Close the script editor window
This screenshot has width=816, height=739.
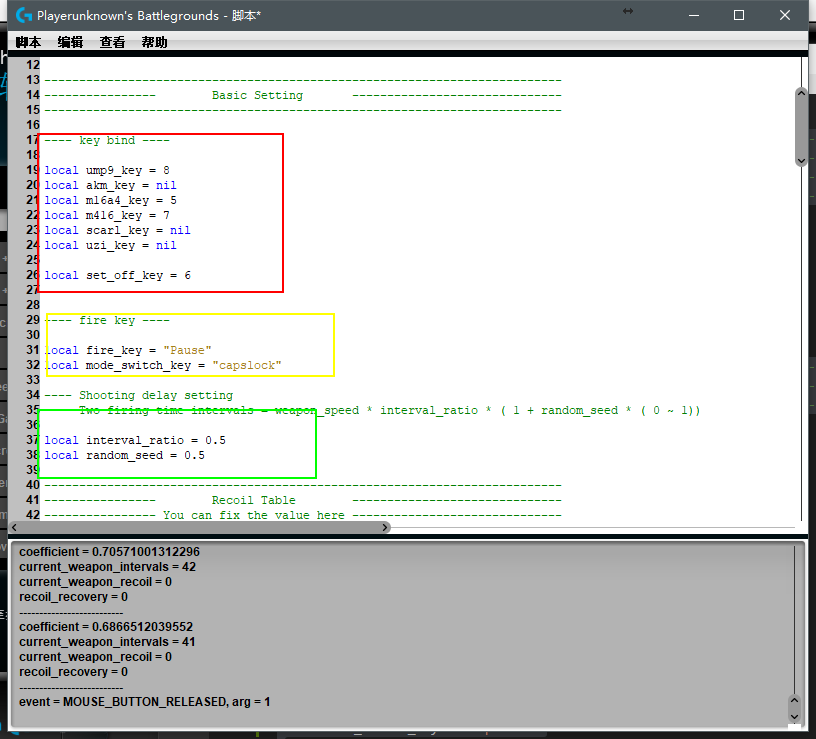(785, 15)
